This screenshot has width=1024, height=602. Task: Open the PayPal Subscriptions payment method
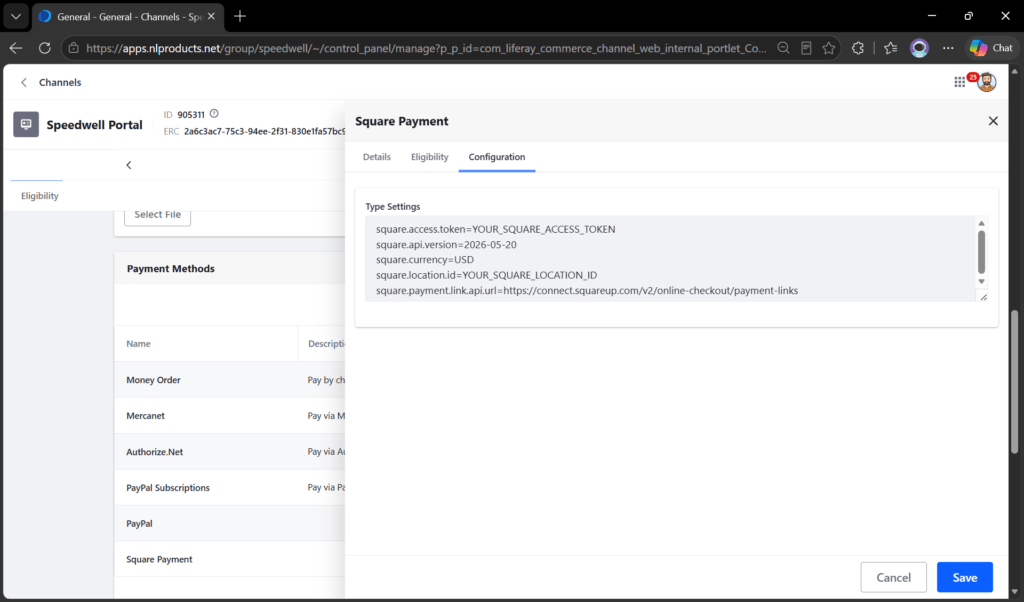click(x=168, y=488)
